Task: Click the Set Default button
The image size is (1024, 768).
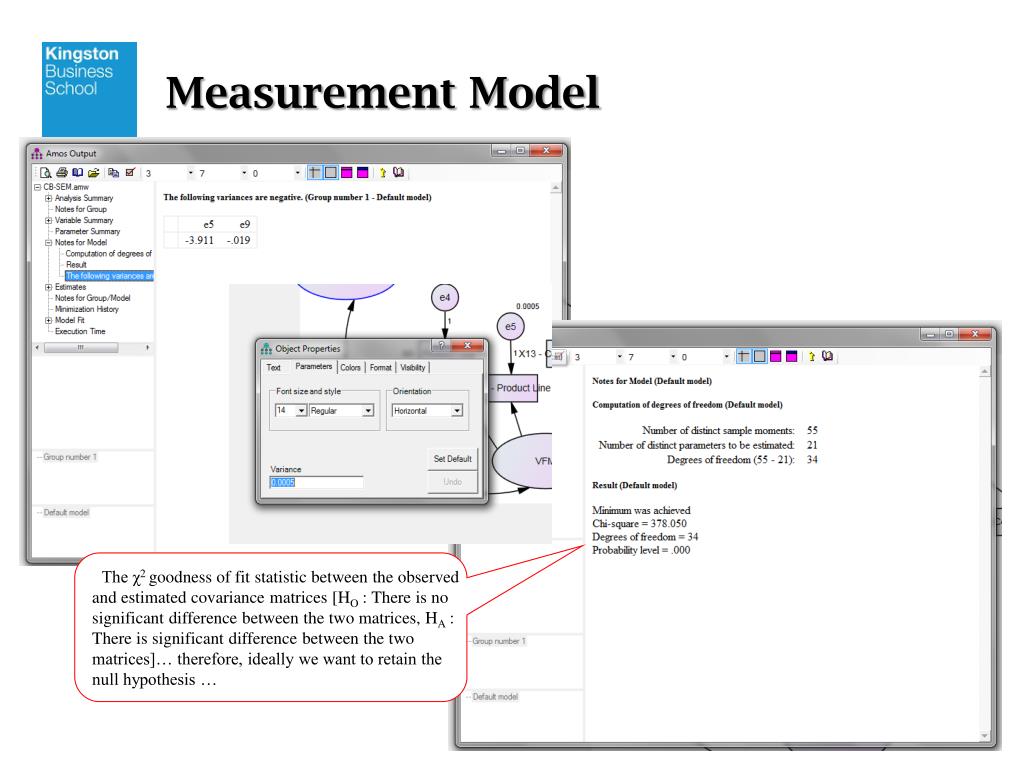Action: (x=453, y=458)
